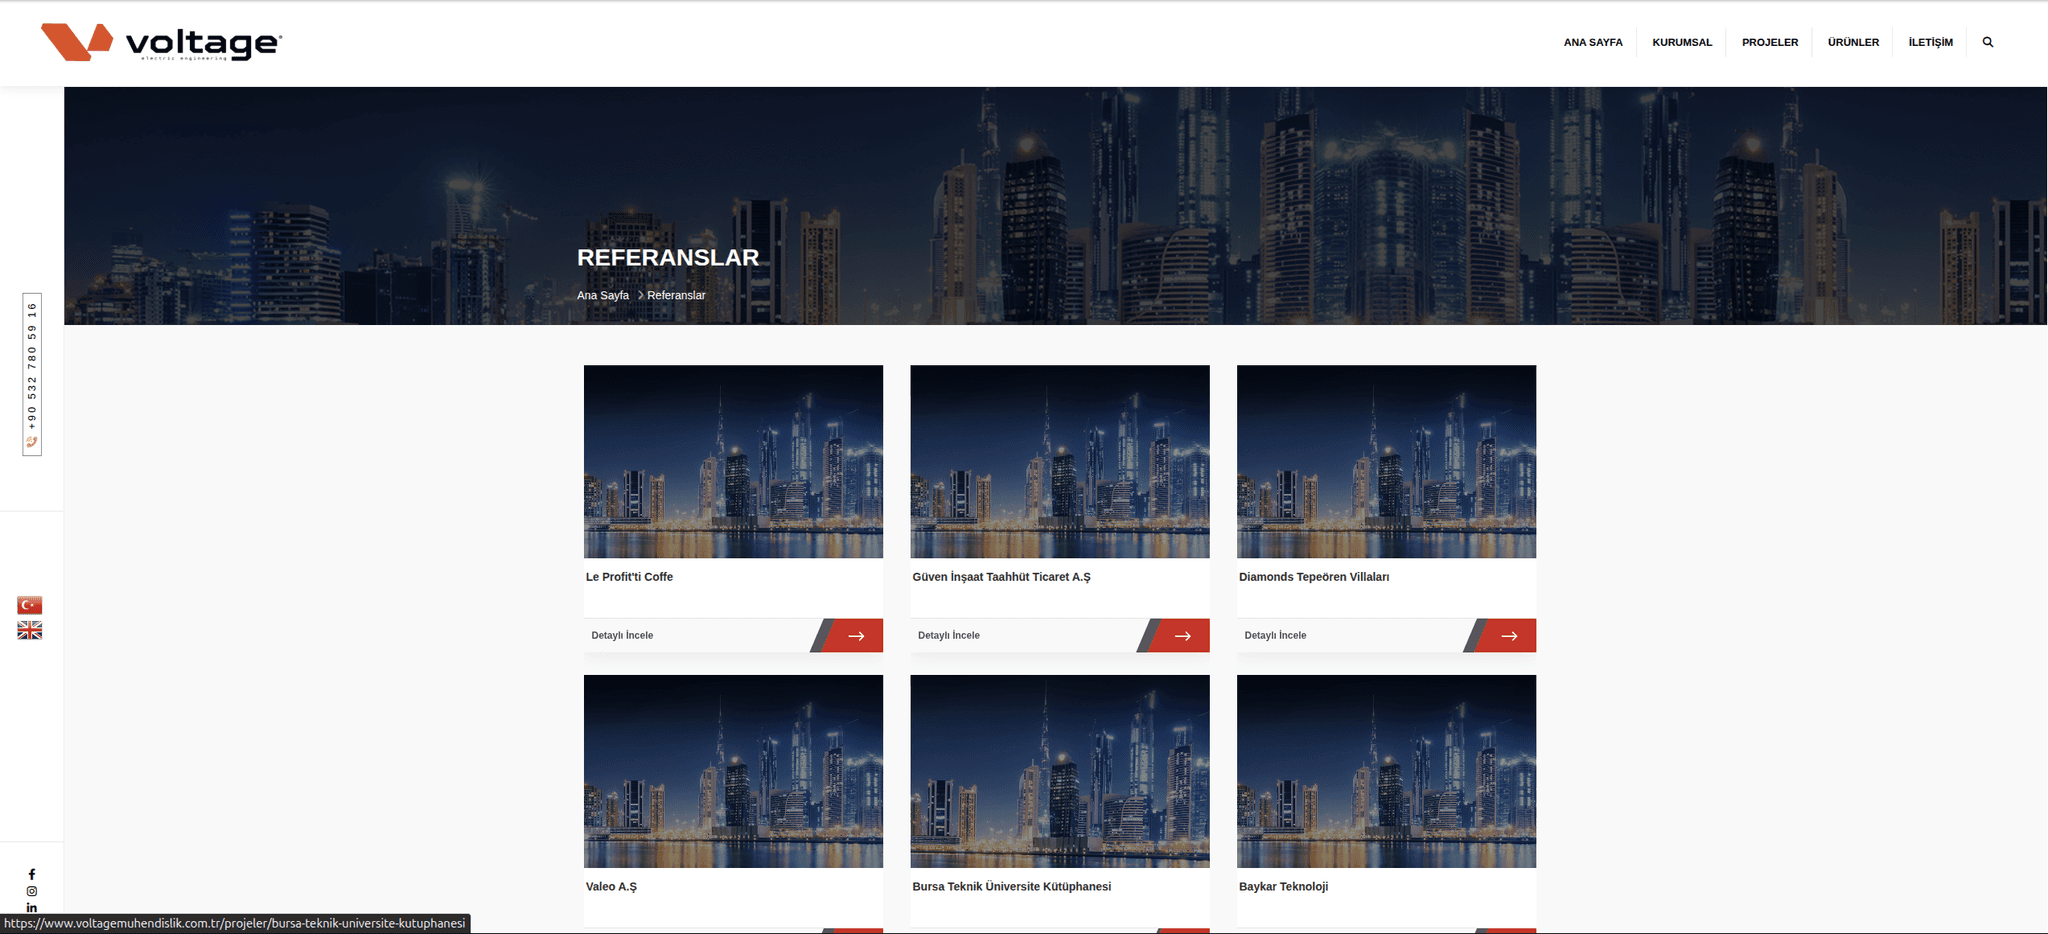The width and height of the screenshot is (2048, 934).
Task: Open Güven İnşaat Taahhüt Ticaret A.Ş title
Action: point(1001,577)
